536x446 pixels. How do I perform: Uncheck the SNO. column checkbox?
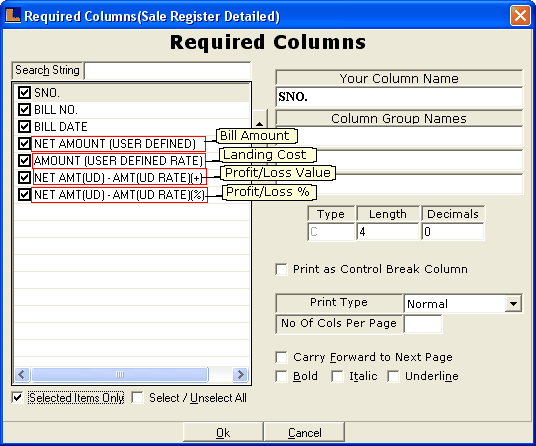tap(24, 93)
